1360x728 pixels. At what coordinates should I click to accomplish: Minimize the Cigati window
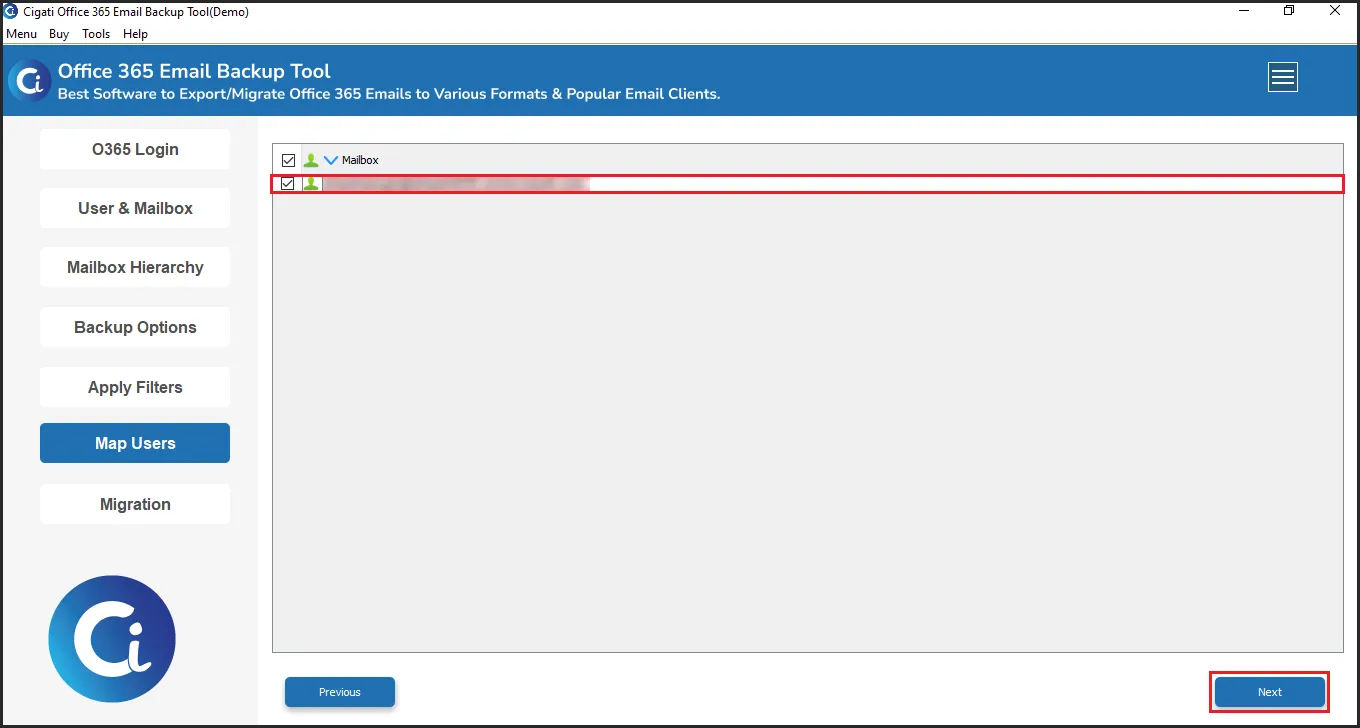pyautogui.click(x=1244, y=11)
